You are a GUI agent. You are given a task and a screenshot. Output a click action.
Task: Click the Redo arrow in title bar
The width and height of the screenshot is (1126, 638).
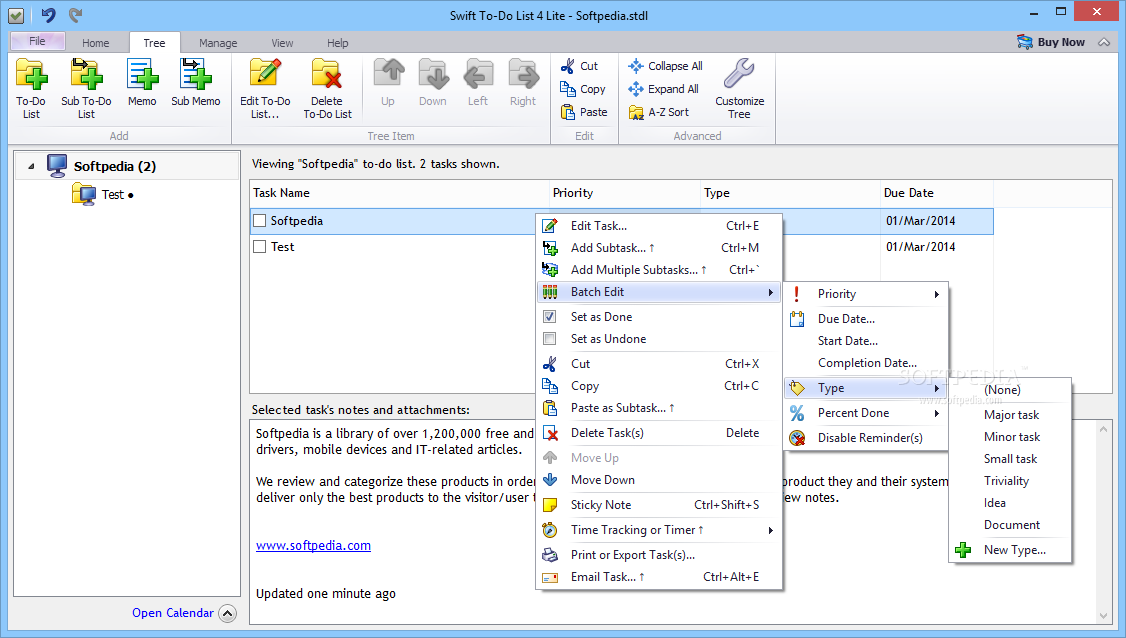[x=75, y=14]
